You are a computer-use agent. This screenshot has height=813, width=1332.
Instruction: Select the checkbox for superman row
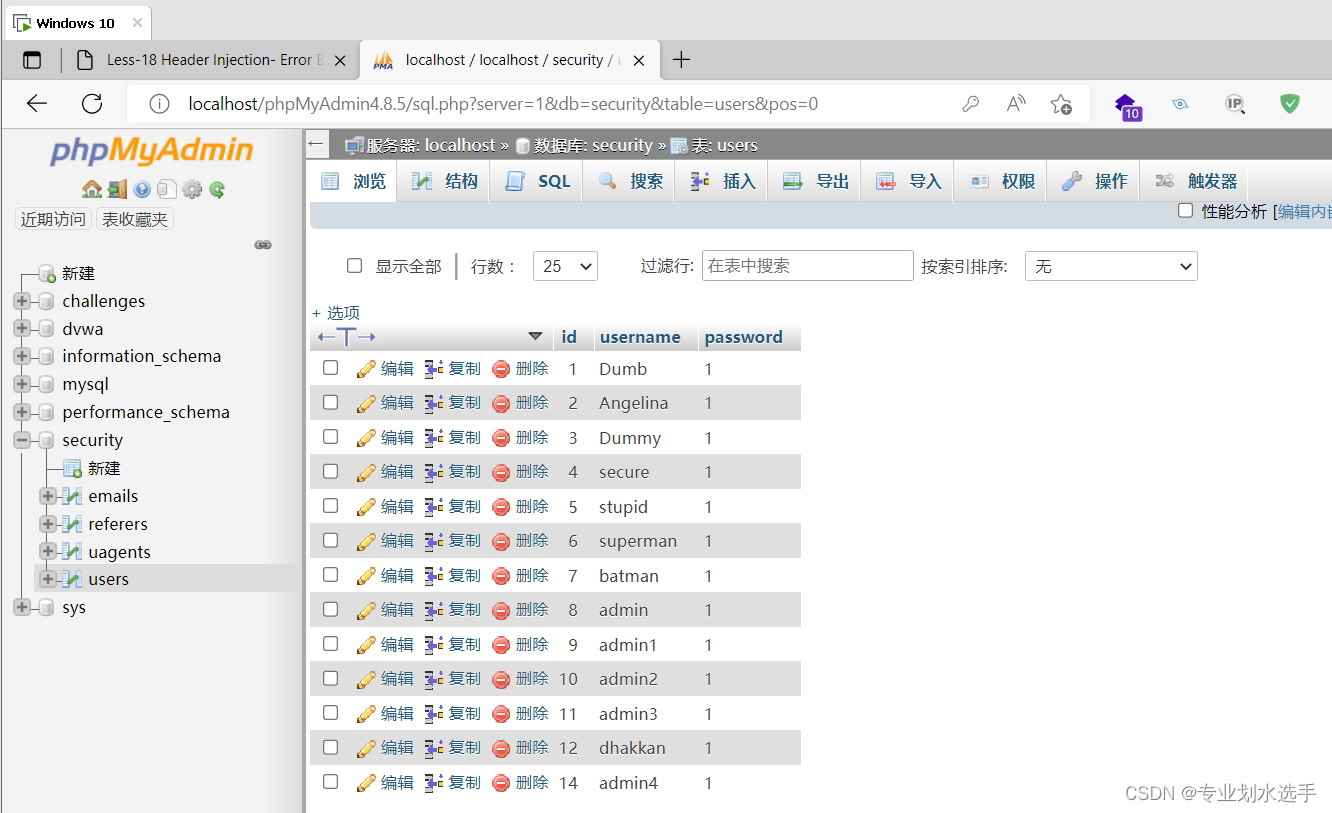(x=330, y=540)
